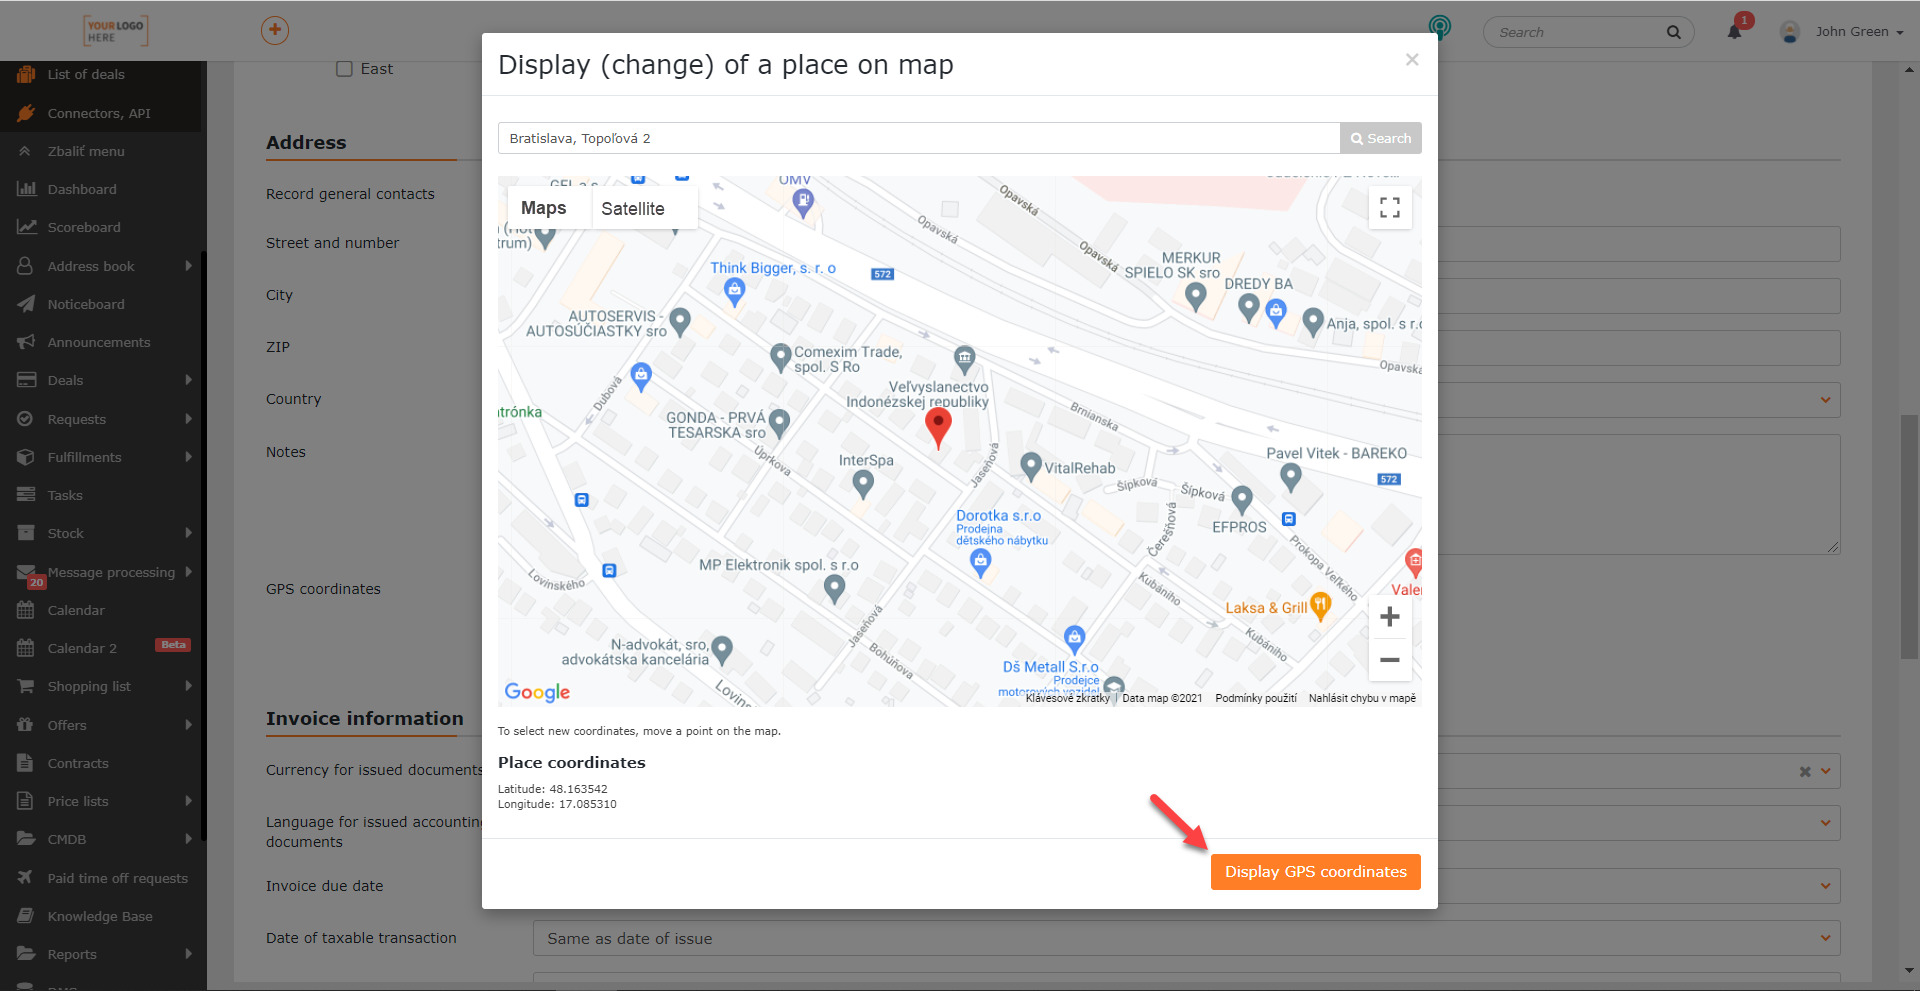
Task: Click the page vertical scrollbar thumb
Action: click(1909, 537)
